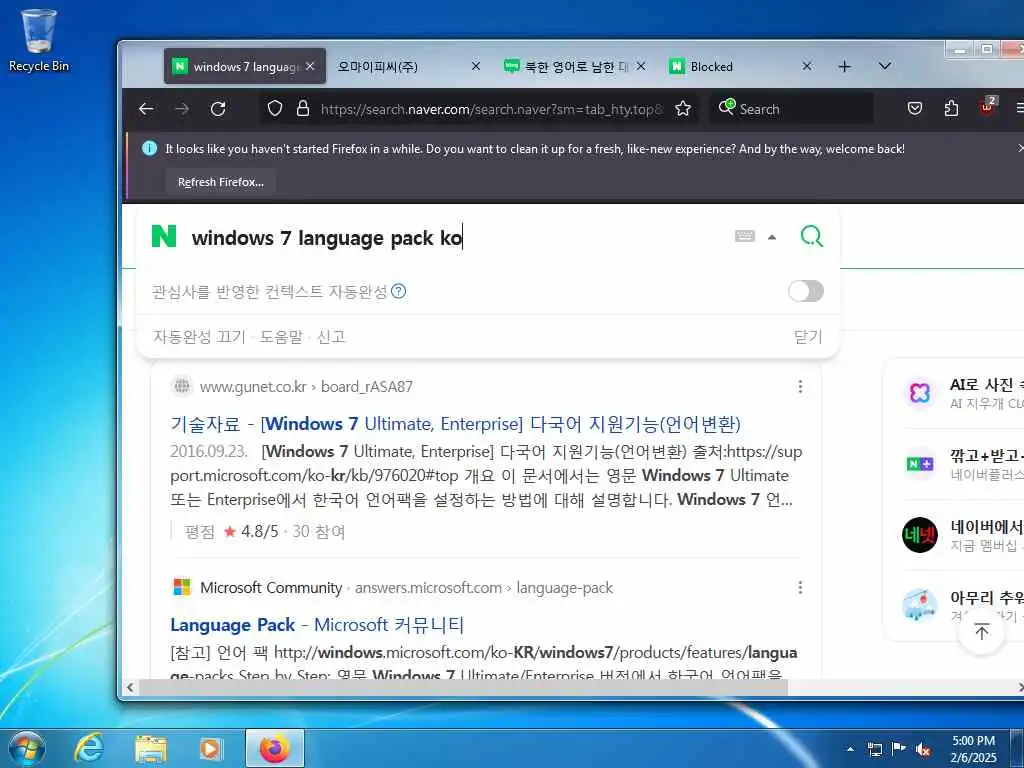Click the URL address bar field
The image size is (1024, 768).
[491, 109]
